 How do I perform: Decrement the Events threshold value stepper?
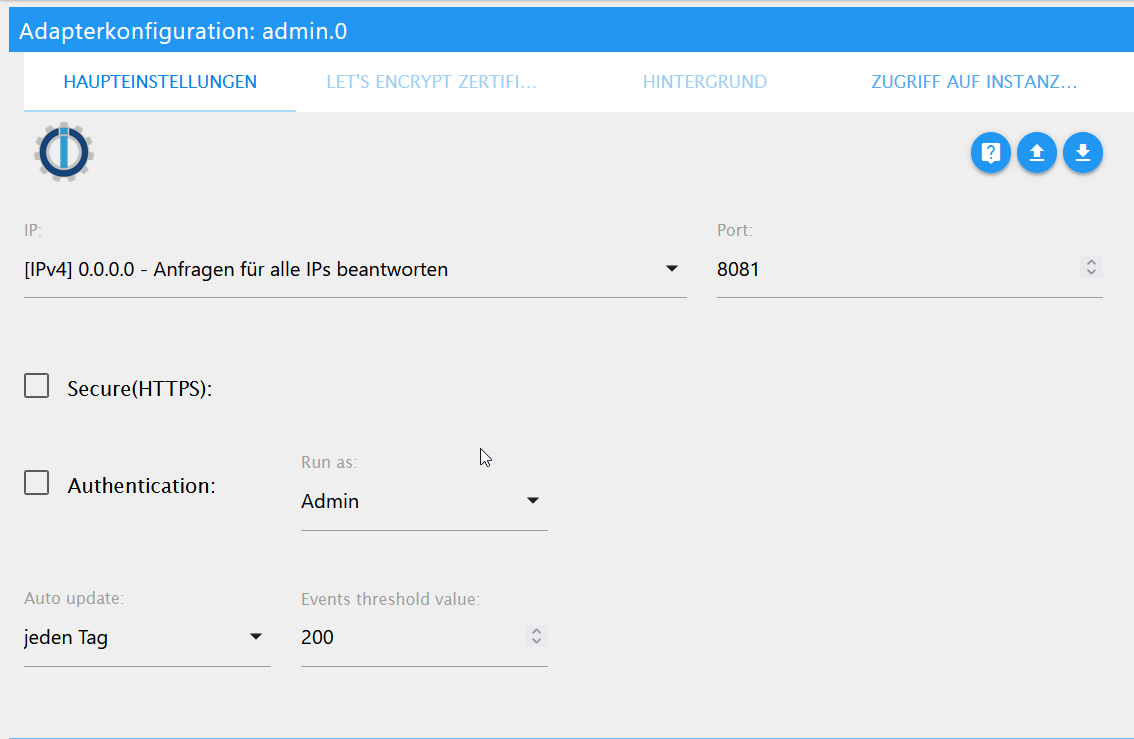point(537,641)
